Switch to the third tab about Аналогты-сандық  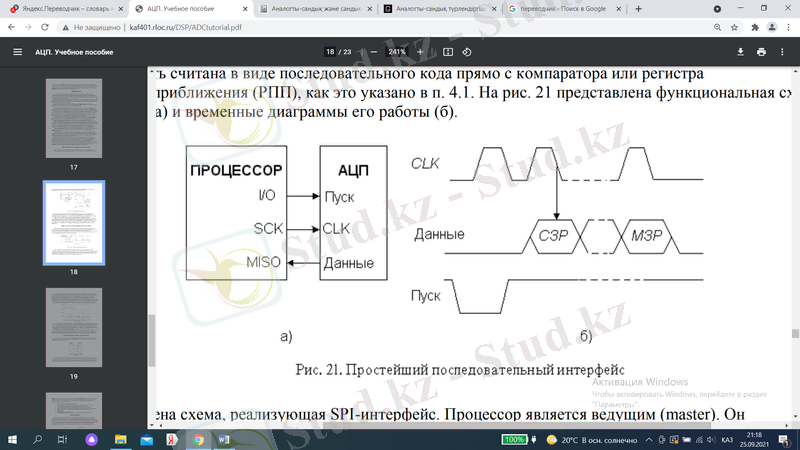315,9
